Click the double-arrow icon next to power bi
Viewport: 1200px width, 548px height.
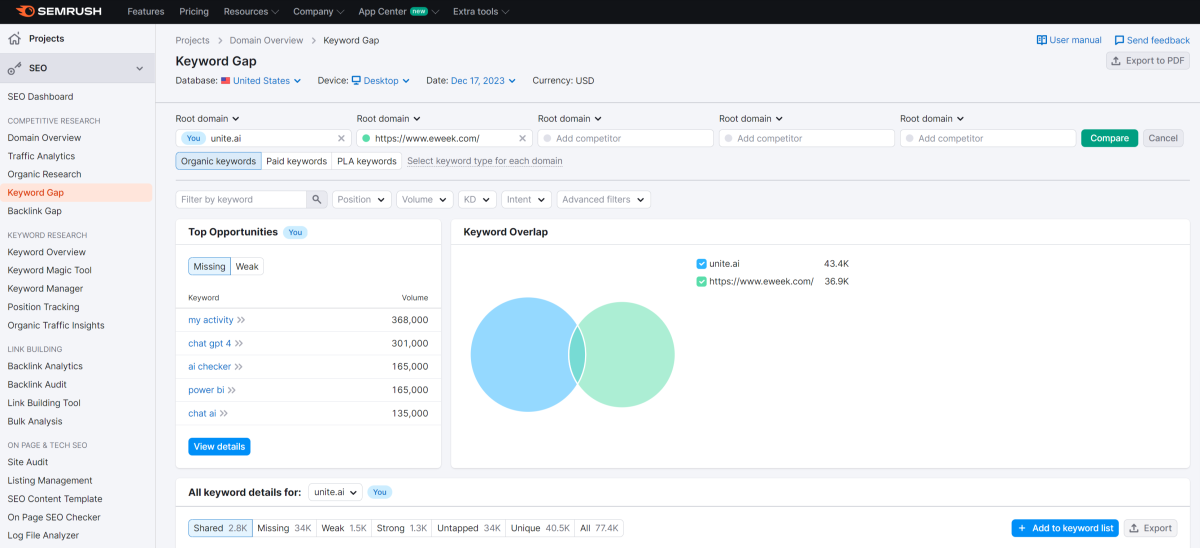tap(232, 390)
